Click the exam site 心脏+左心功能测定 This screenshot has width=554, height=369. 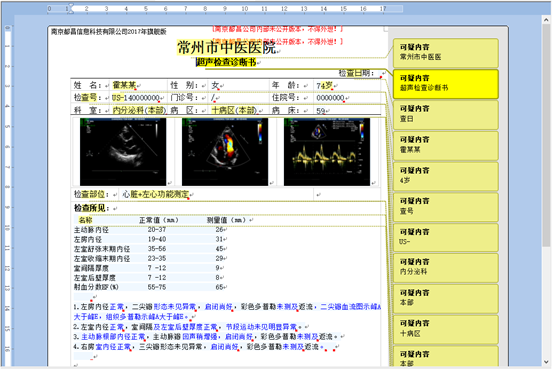point(155,194)
